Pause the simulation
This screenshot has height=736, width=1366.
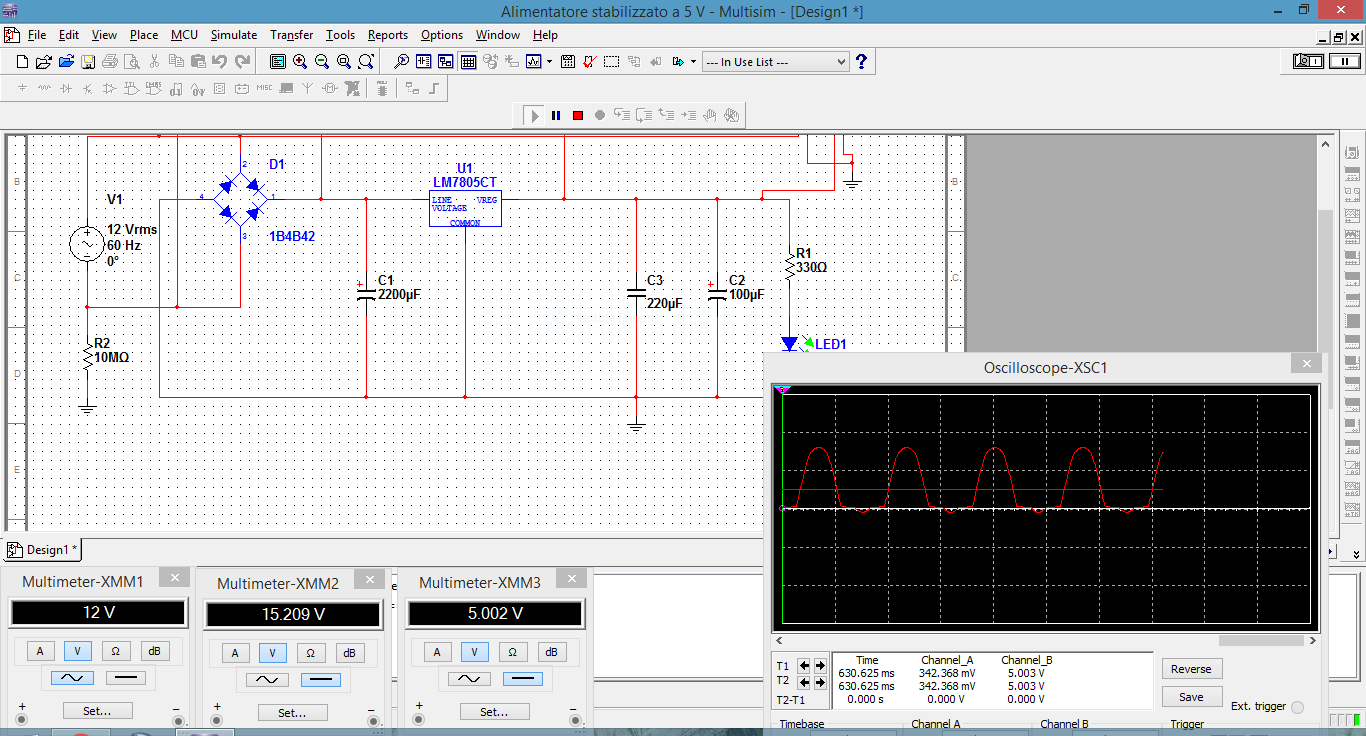[x=556, y=115]
